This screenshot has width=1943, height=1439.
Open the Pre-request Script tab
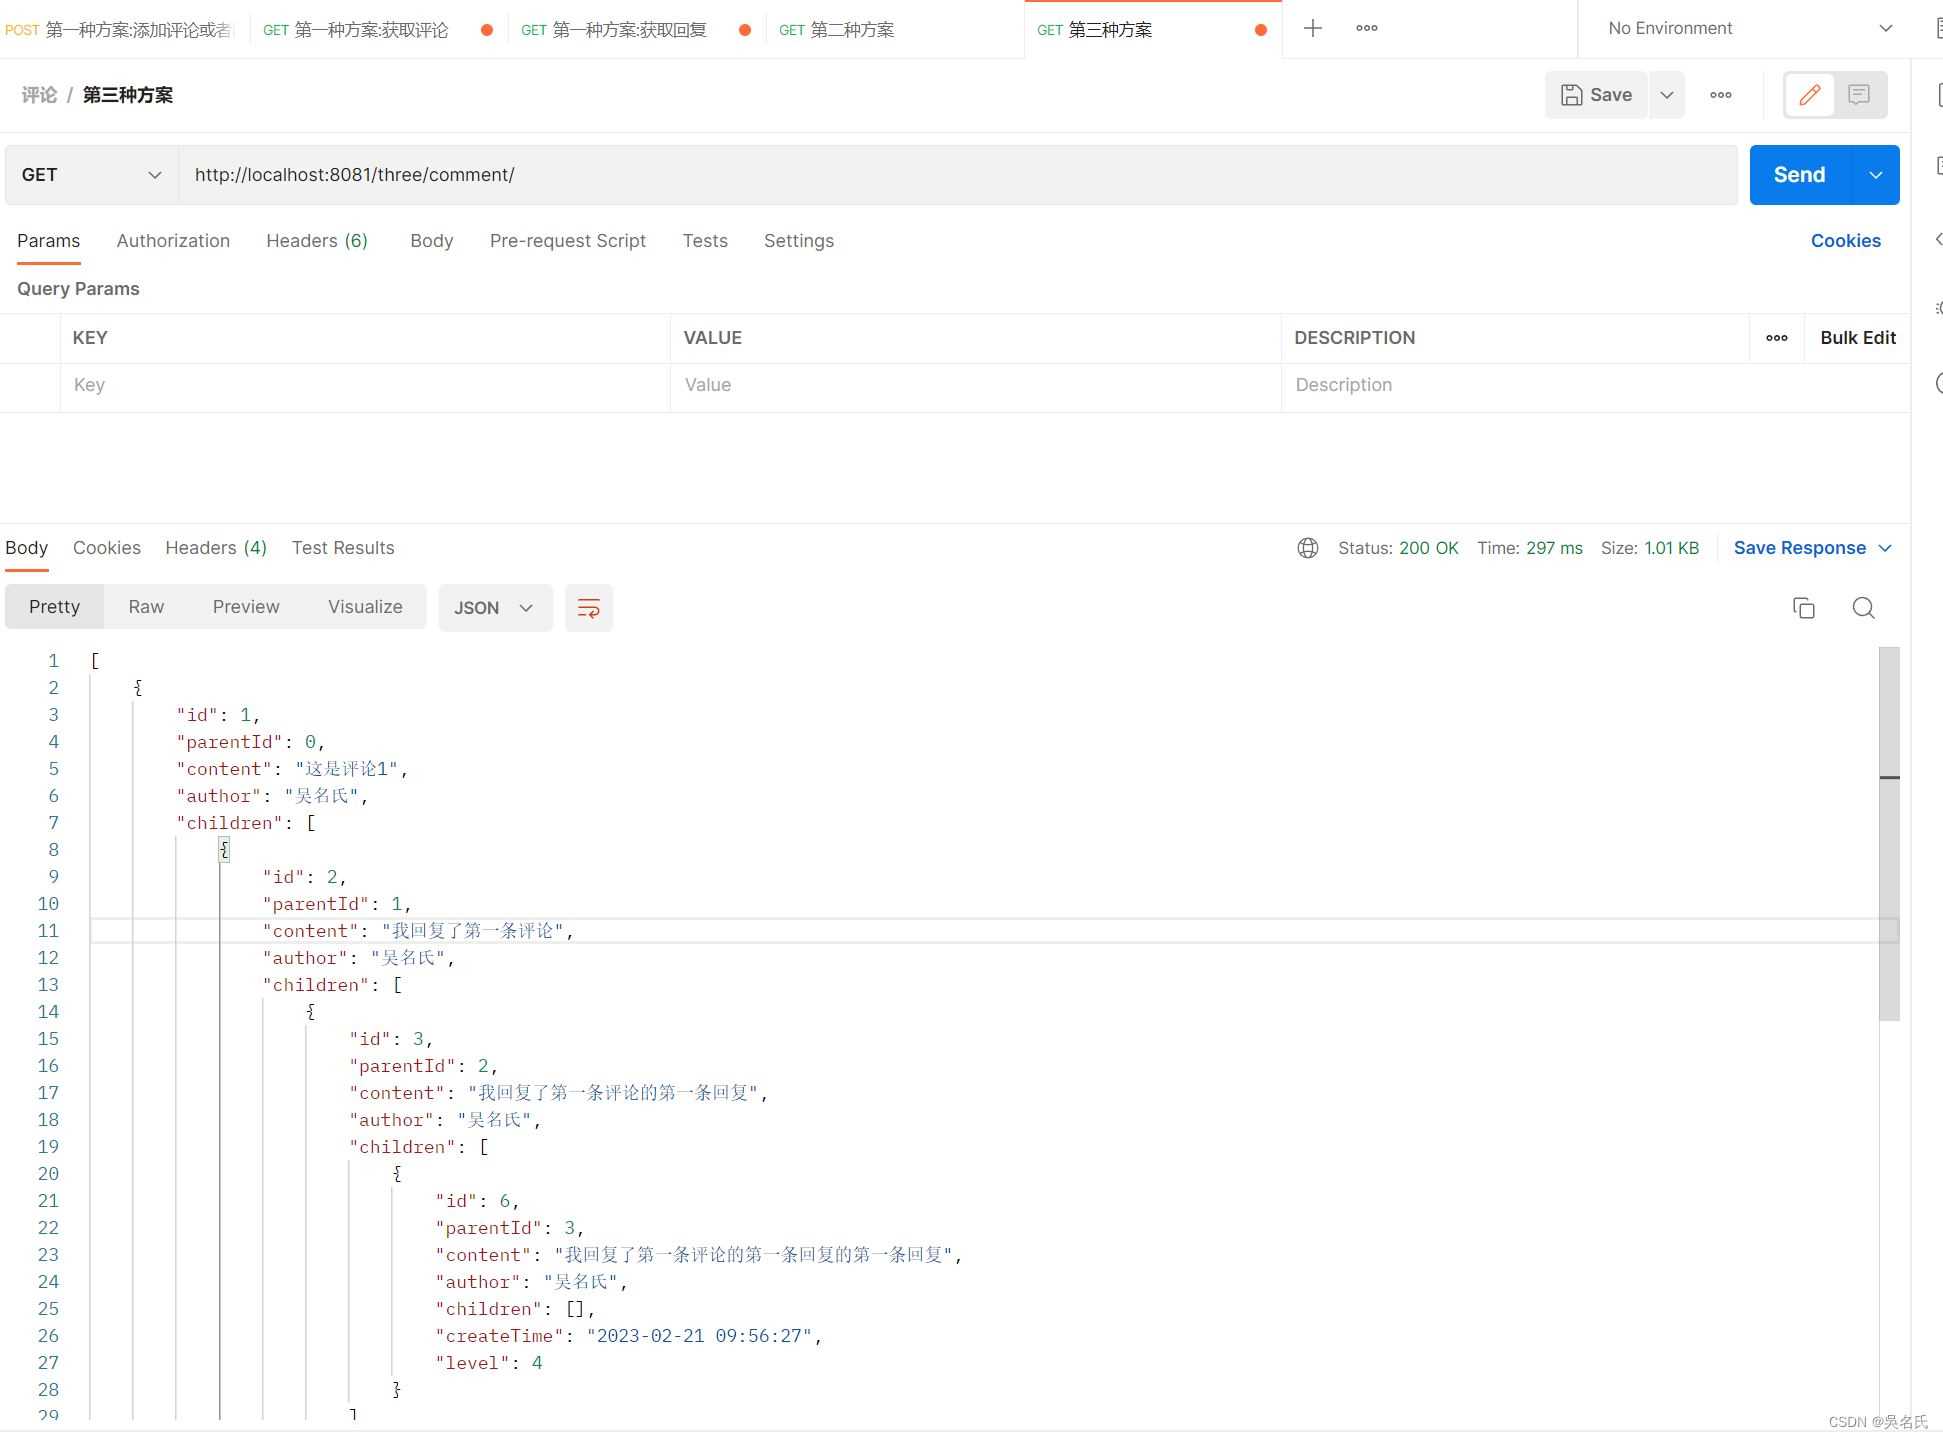click(568, 241)
